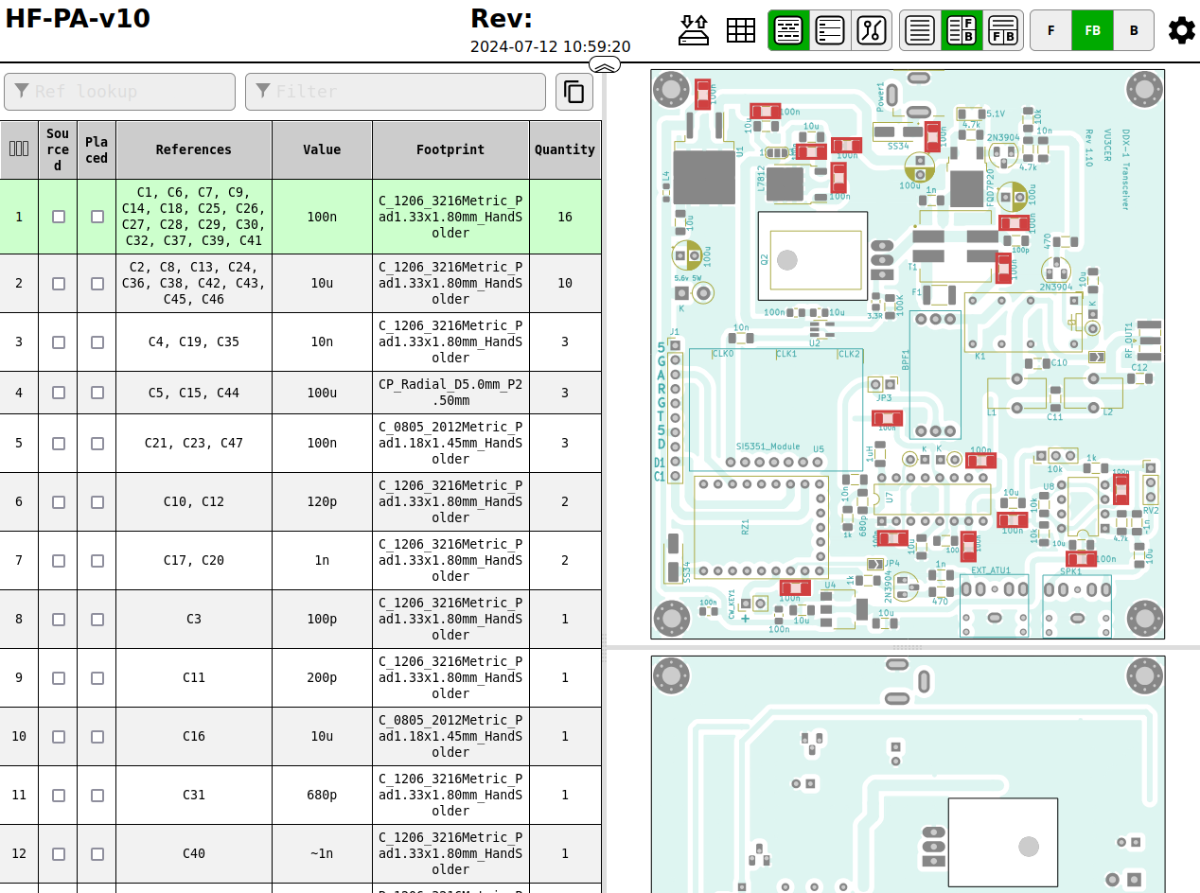Select the 'C10, C12' references cell

click(194, 502)
